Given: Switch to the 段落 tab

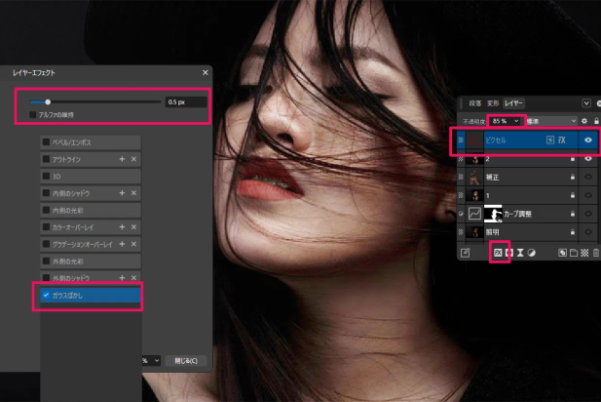Looking at the screenshot, I should pyautogui.click(x=475, y=103).
